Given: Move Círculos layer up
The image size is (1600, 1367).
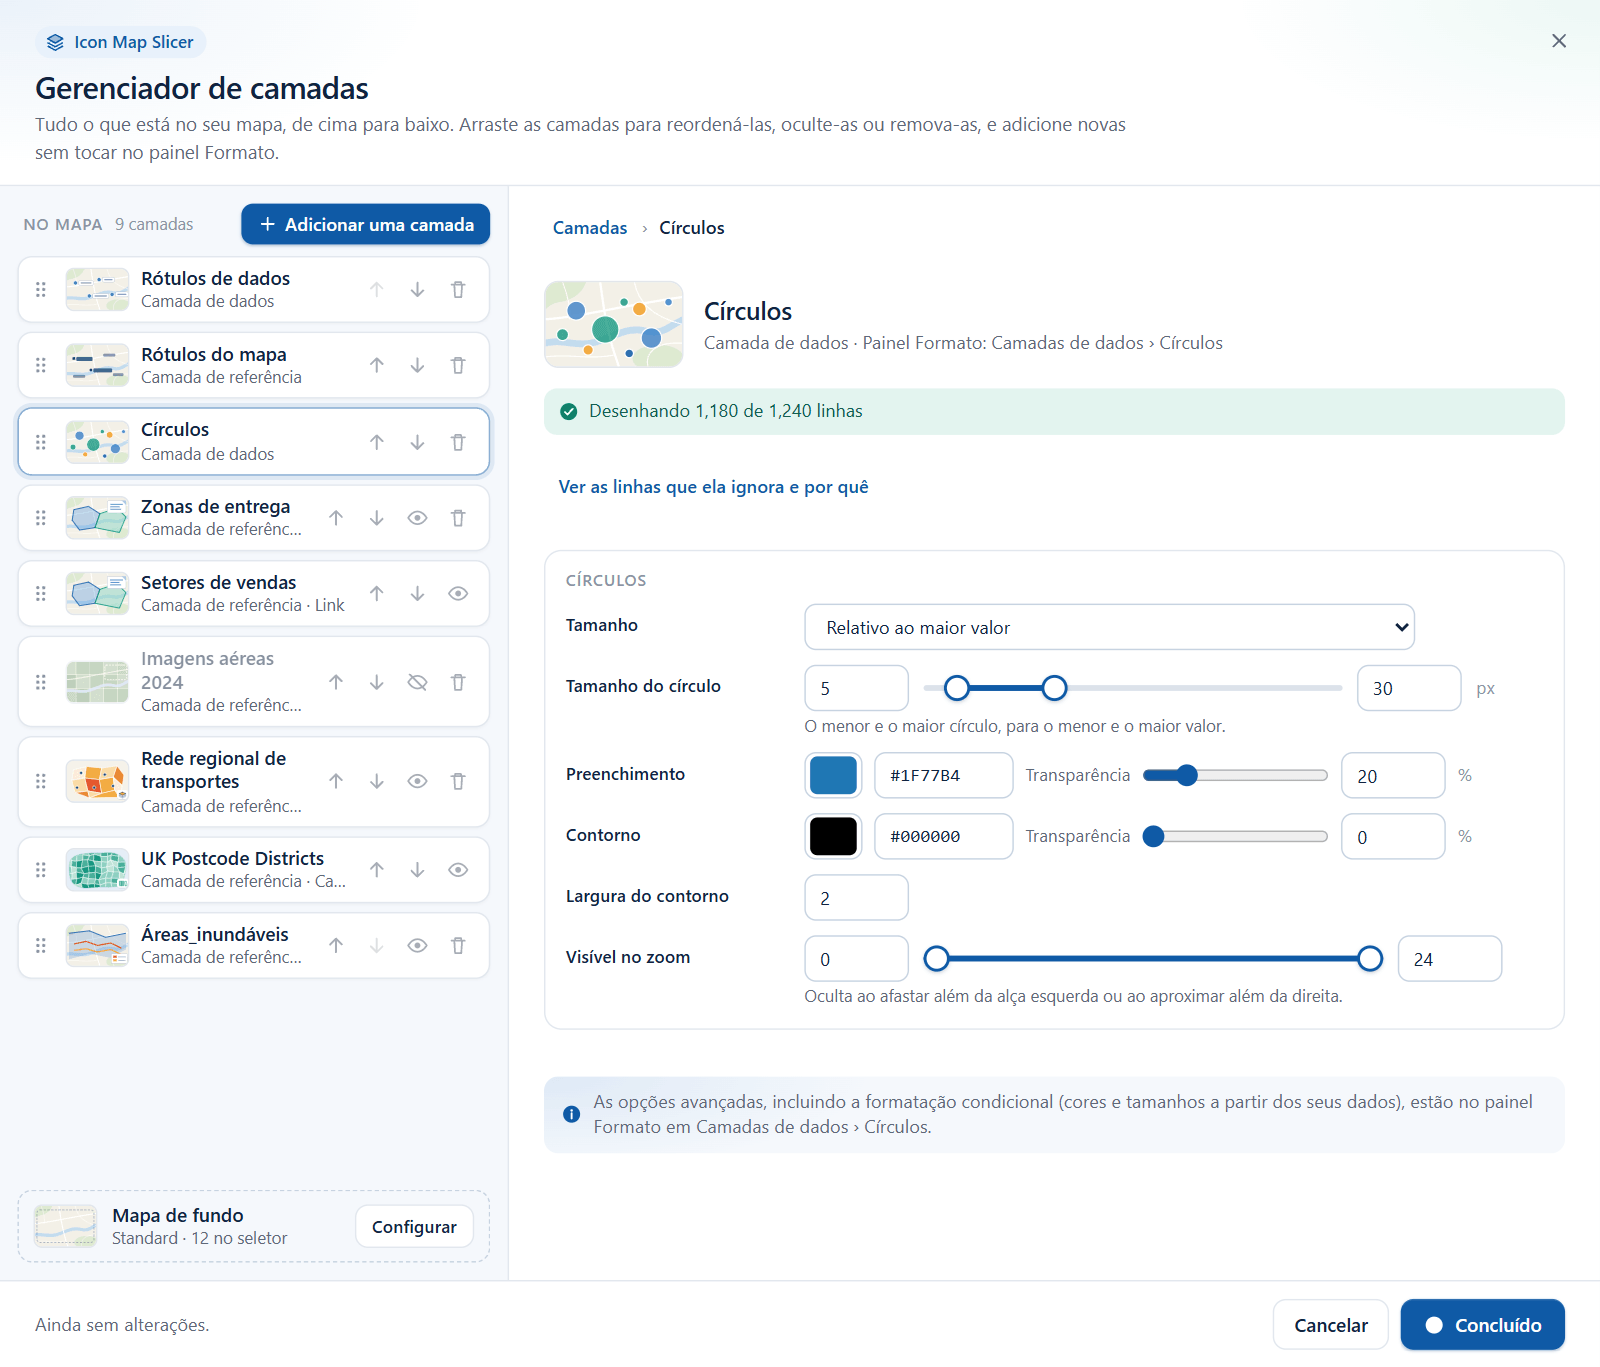Looking at the screenshot, I should pyautogui.click(x=376, y=442).
